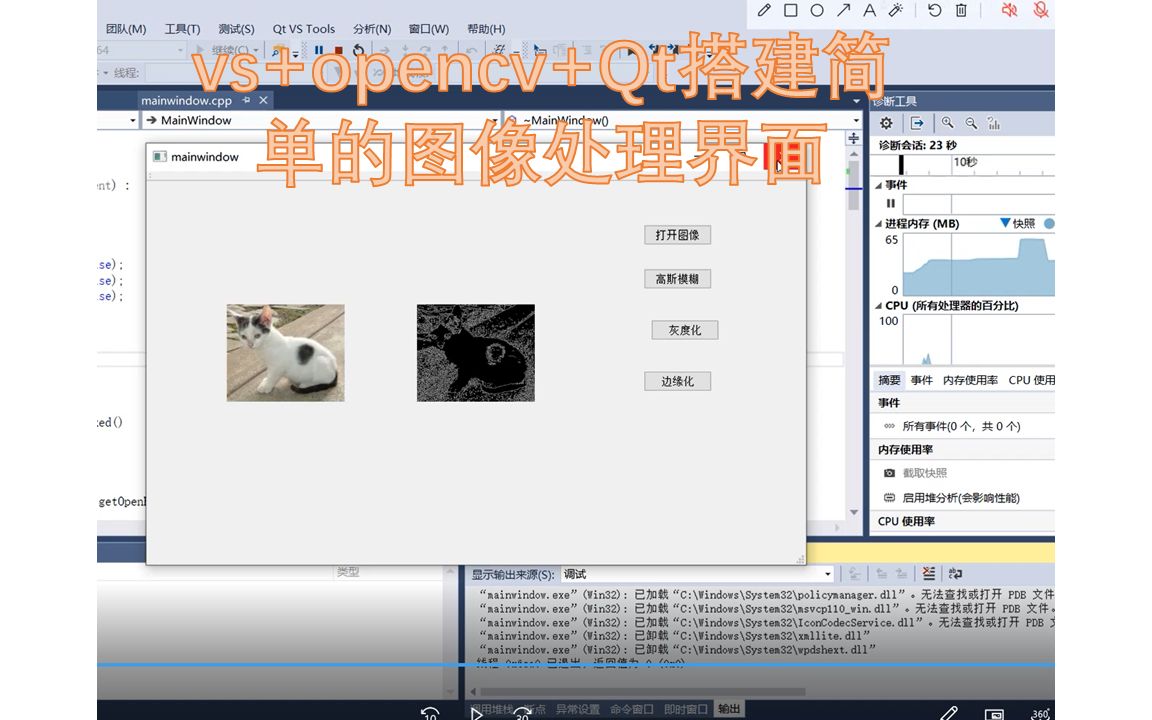Click the export report icon in 诊断工具
Viewport: 1152px width, 720px height.
(915, 122)
